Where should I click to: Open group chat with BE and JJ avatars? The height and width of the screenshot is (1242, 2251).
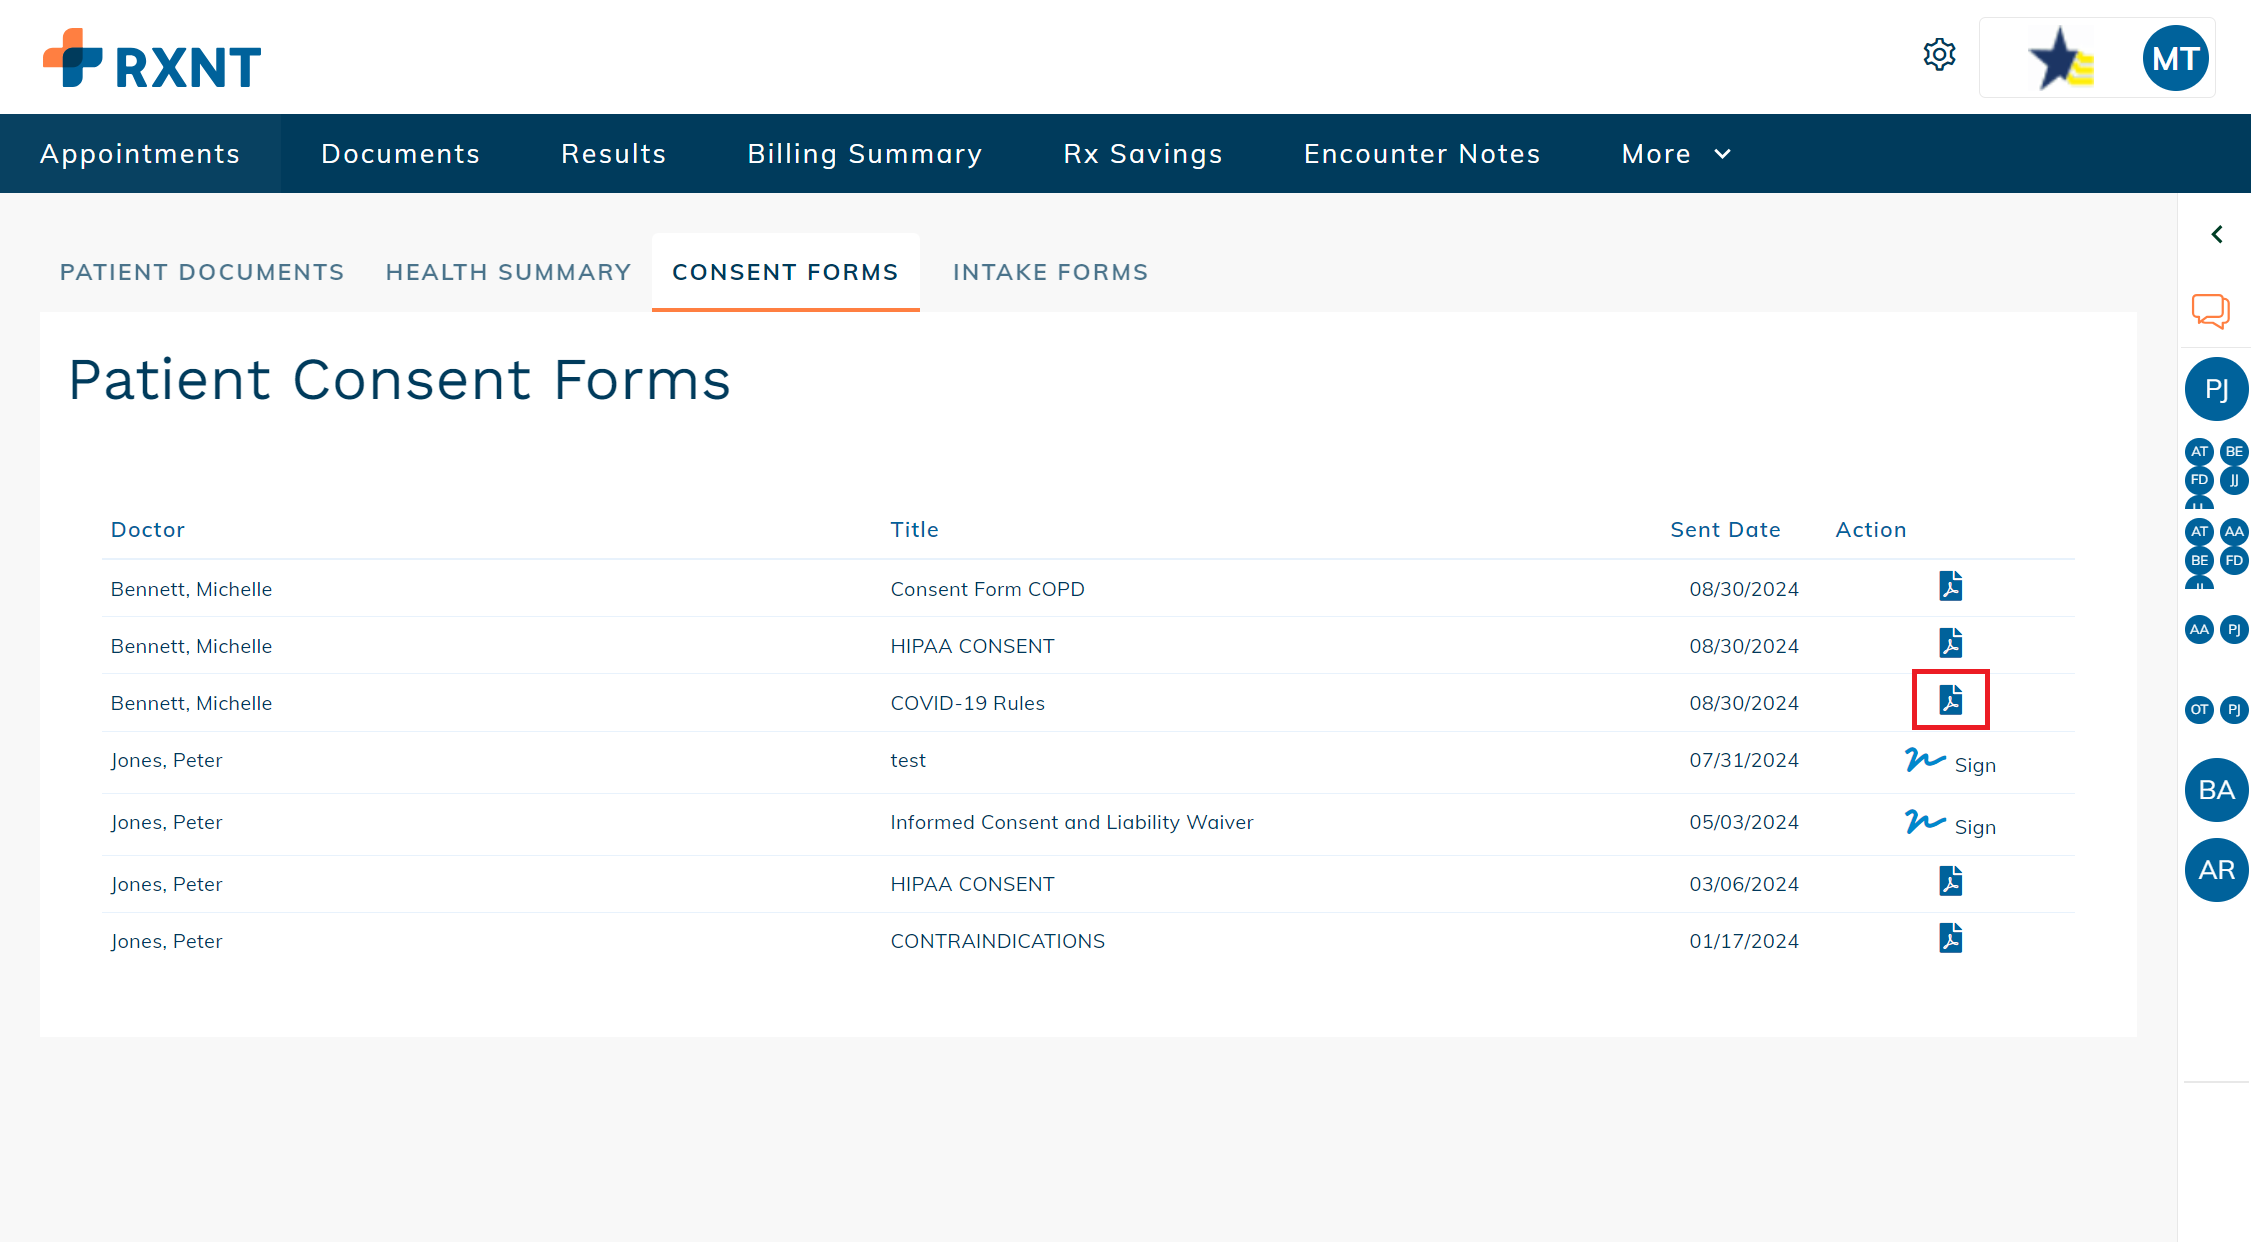point(2216,472)
